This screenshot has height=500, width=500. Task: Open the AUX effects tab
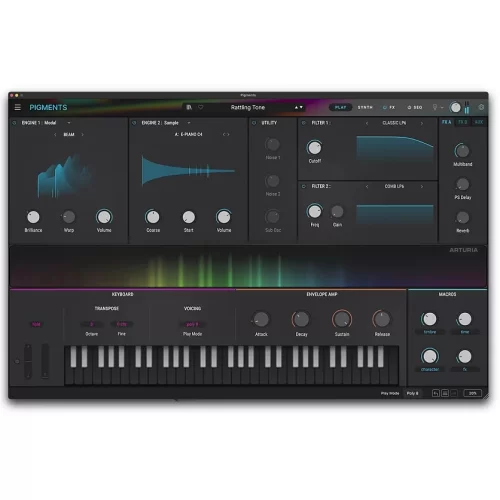[478, 122]
